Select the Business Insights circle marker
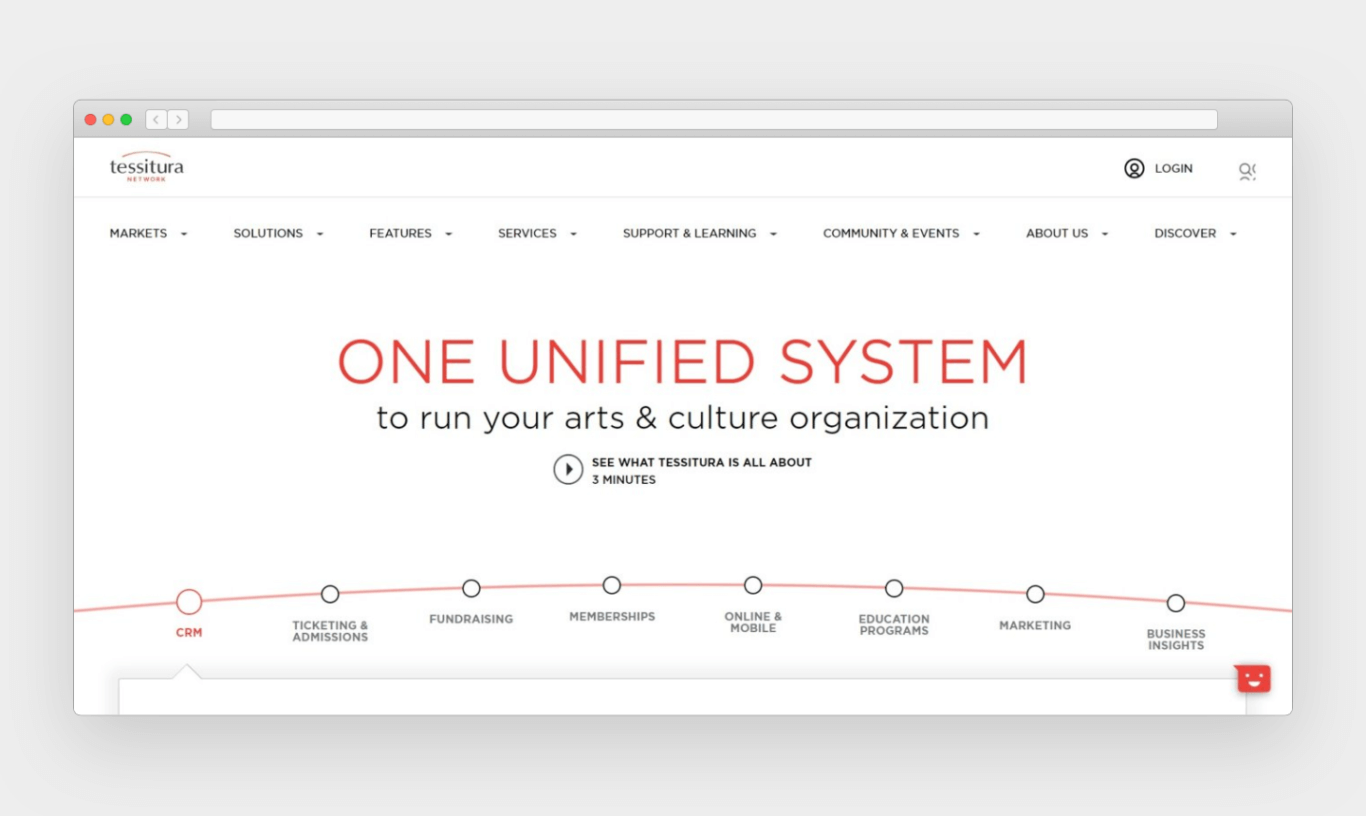The height and width of the screenshot is (816, 1366). pos(1176,603)
